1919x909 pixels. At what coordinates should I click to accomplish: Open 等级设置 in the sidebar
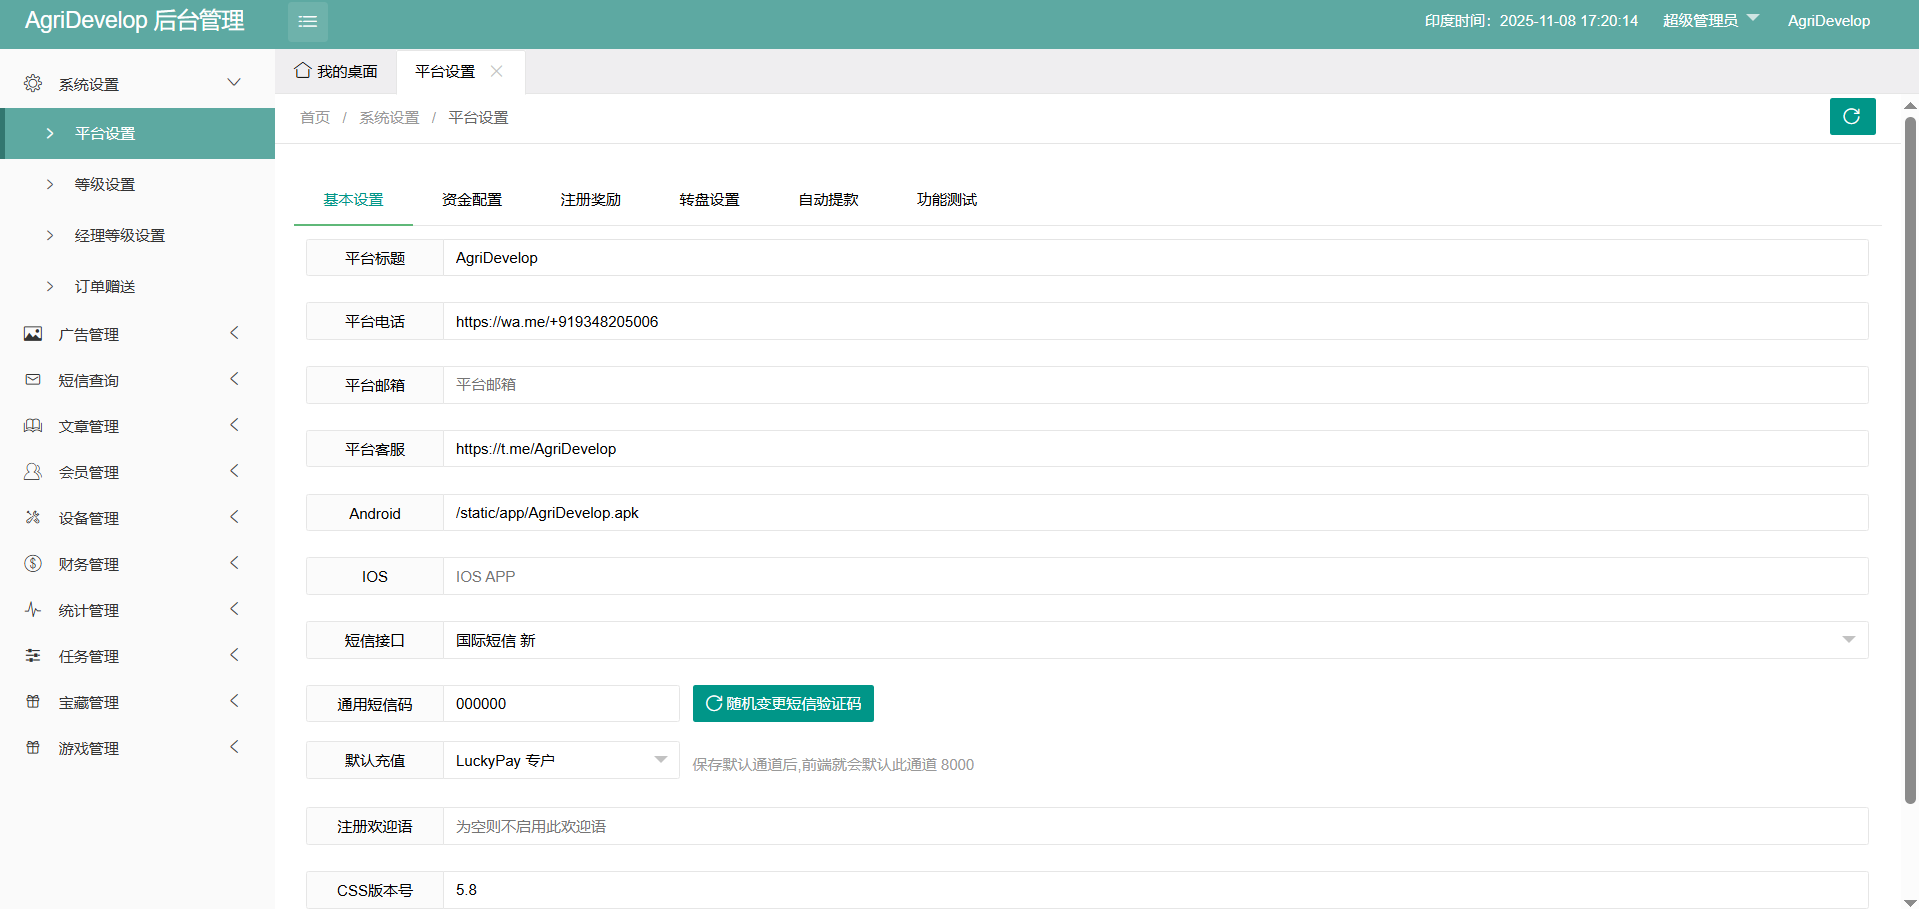(105, 184)
